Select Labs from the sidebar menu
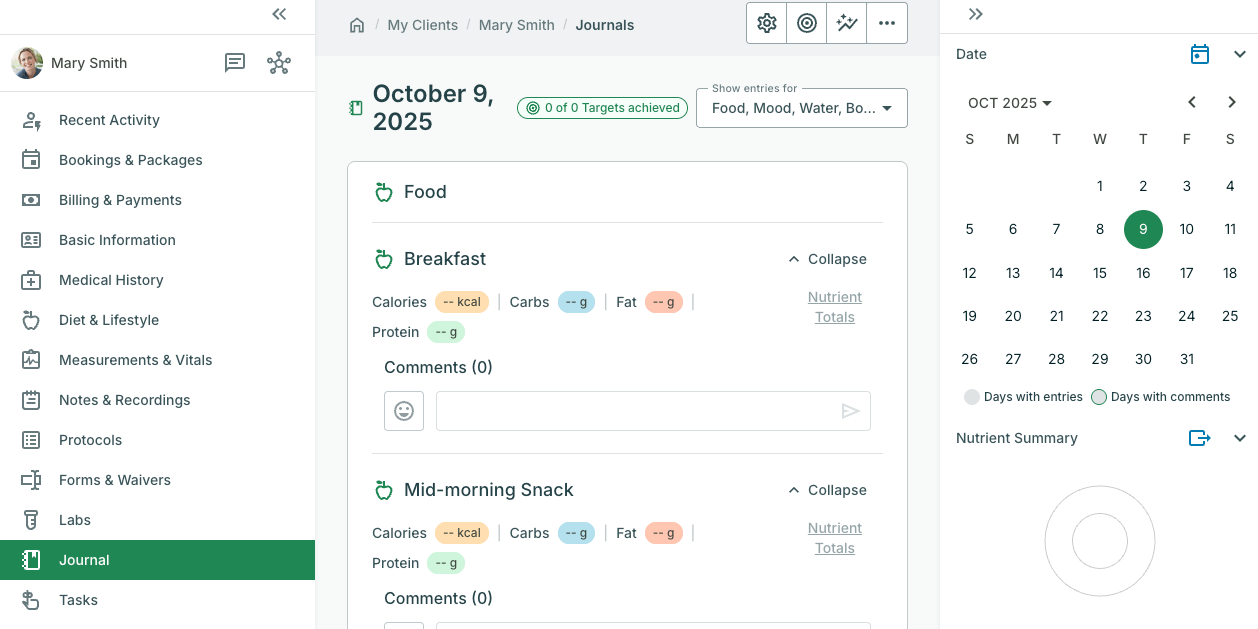The width and height of the screenshot is (1258, 629). 75,520
